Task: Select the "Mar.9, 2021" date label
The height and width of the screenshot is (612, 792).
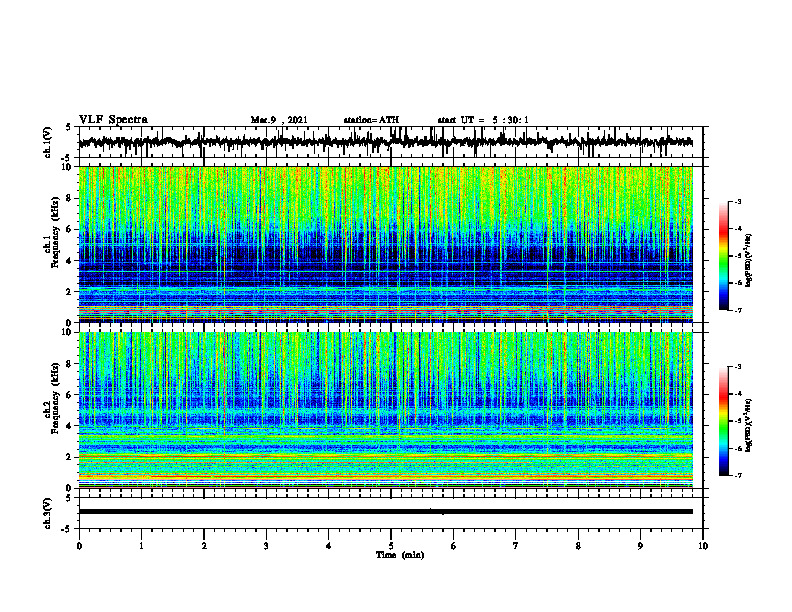Action: [279, 120]
